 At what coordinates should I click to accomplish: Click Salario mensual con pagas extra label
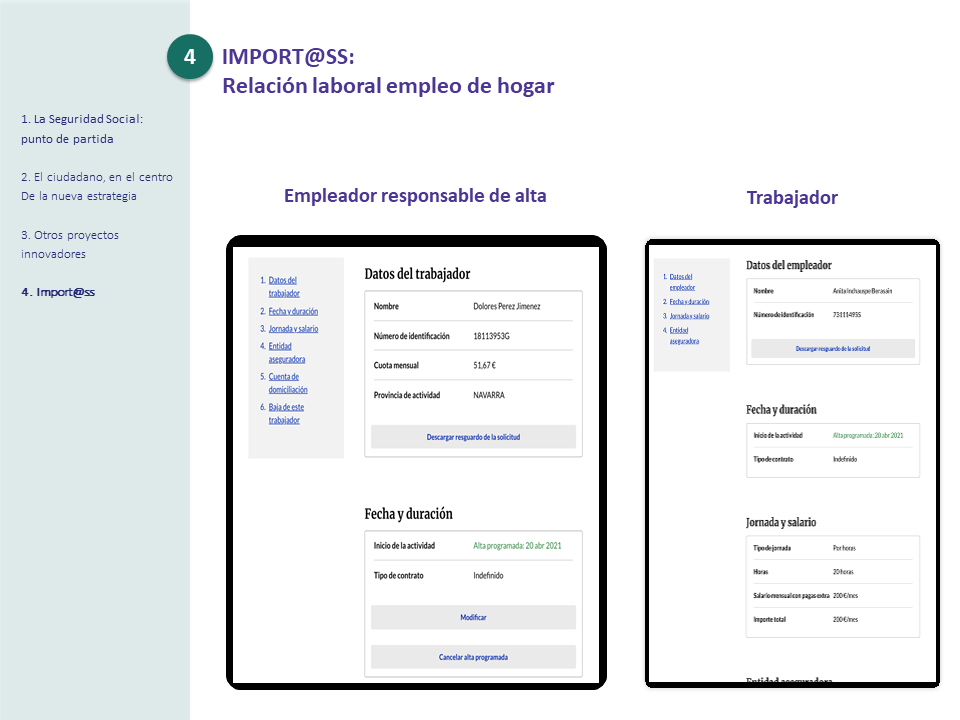pos(791,596)
